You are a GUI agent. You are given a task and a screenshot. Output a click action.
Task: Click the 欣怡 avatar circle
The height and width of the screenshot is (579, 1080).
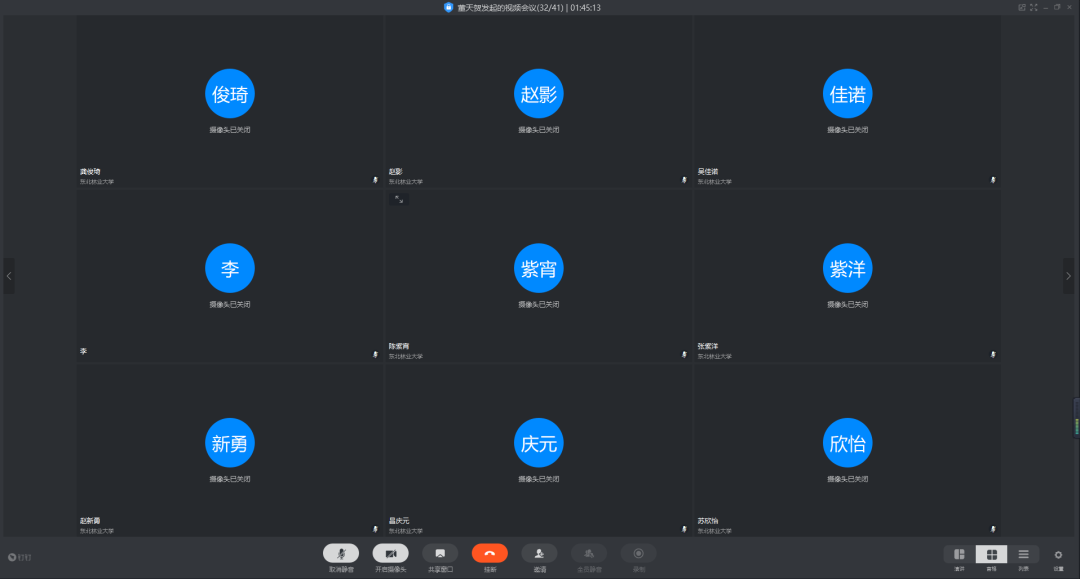point(847,443)
